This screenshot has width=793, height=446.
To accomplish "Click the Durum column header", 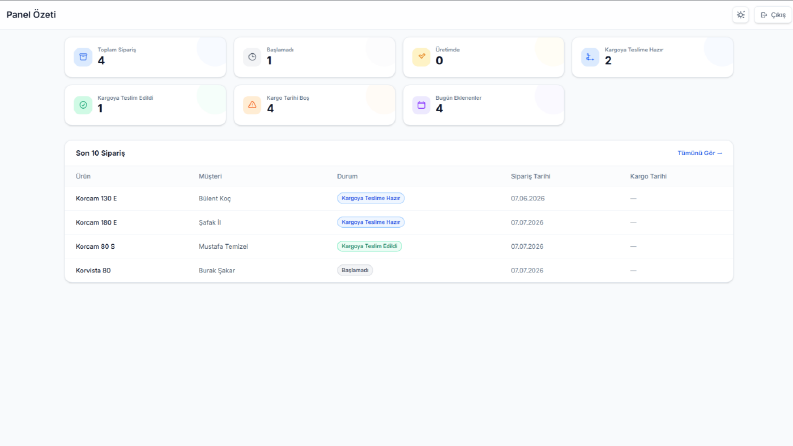I will point(347,176).
